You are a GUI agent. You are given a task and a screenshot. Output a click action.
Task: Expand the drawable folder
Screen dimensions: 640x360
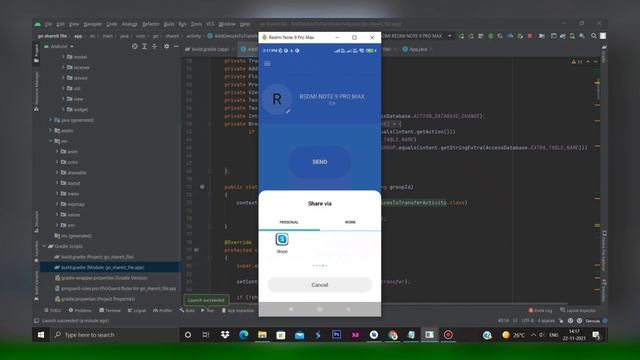click(x=57, y=173)
